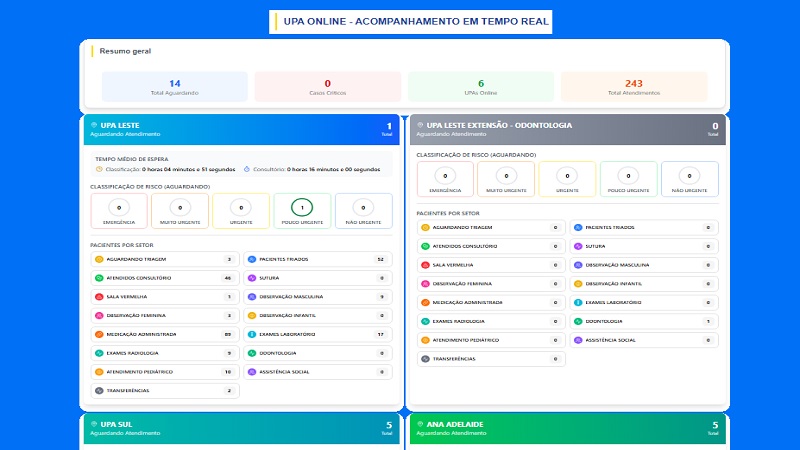Click the Sutura icon in UPA Leste
The image size is (800, 450).
click(252, 278)
